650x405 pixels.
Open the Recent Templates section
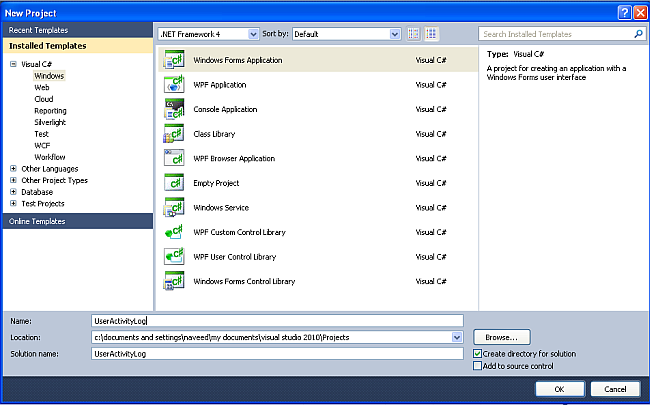78,30
